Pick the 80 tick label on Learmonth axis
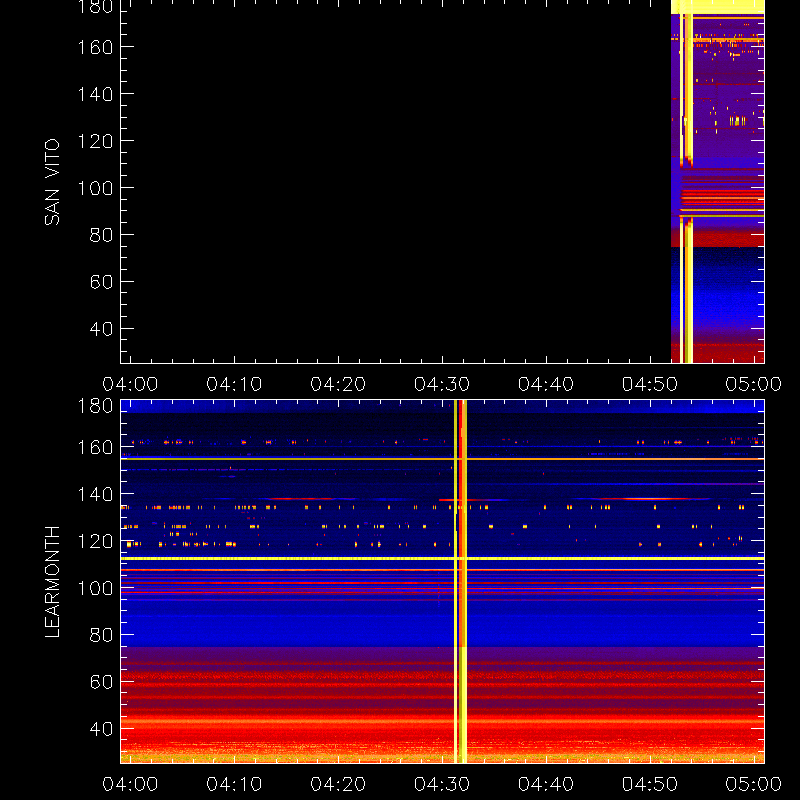The image size is (800, 800). click(101, 635)
